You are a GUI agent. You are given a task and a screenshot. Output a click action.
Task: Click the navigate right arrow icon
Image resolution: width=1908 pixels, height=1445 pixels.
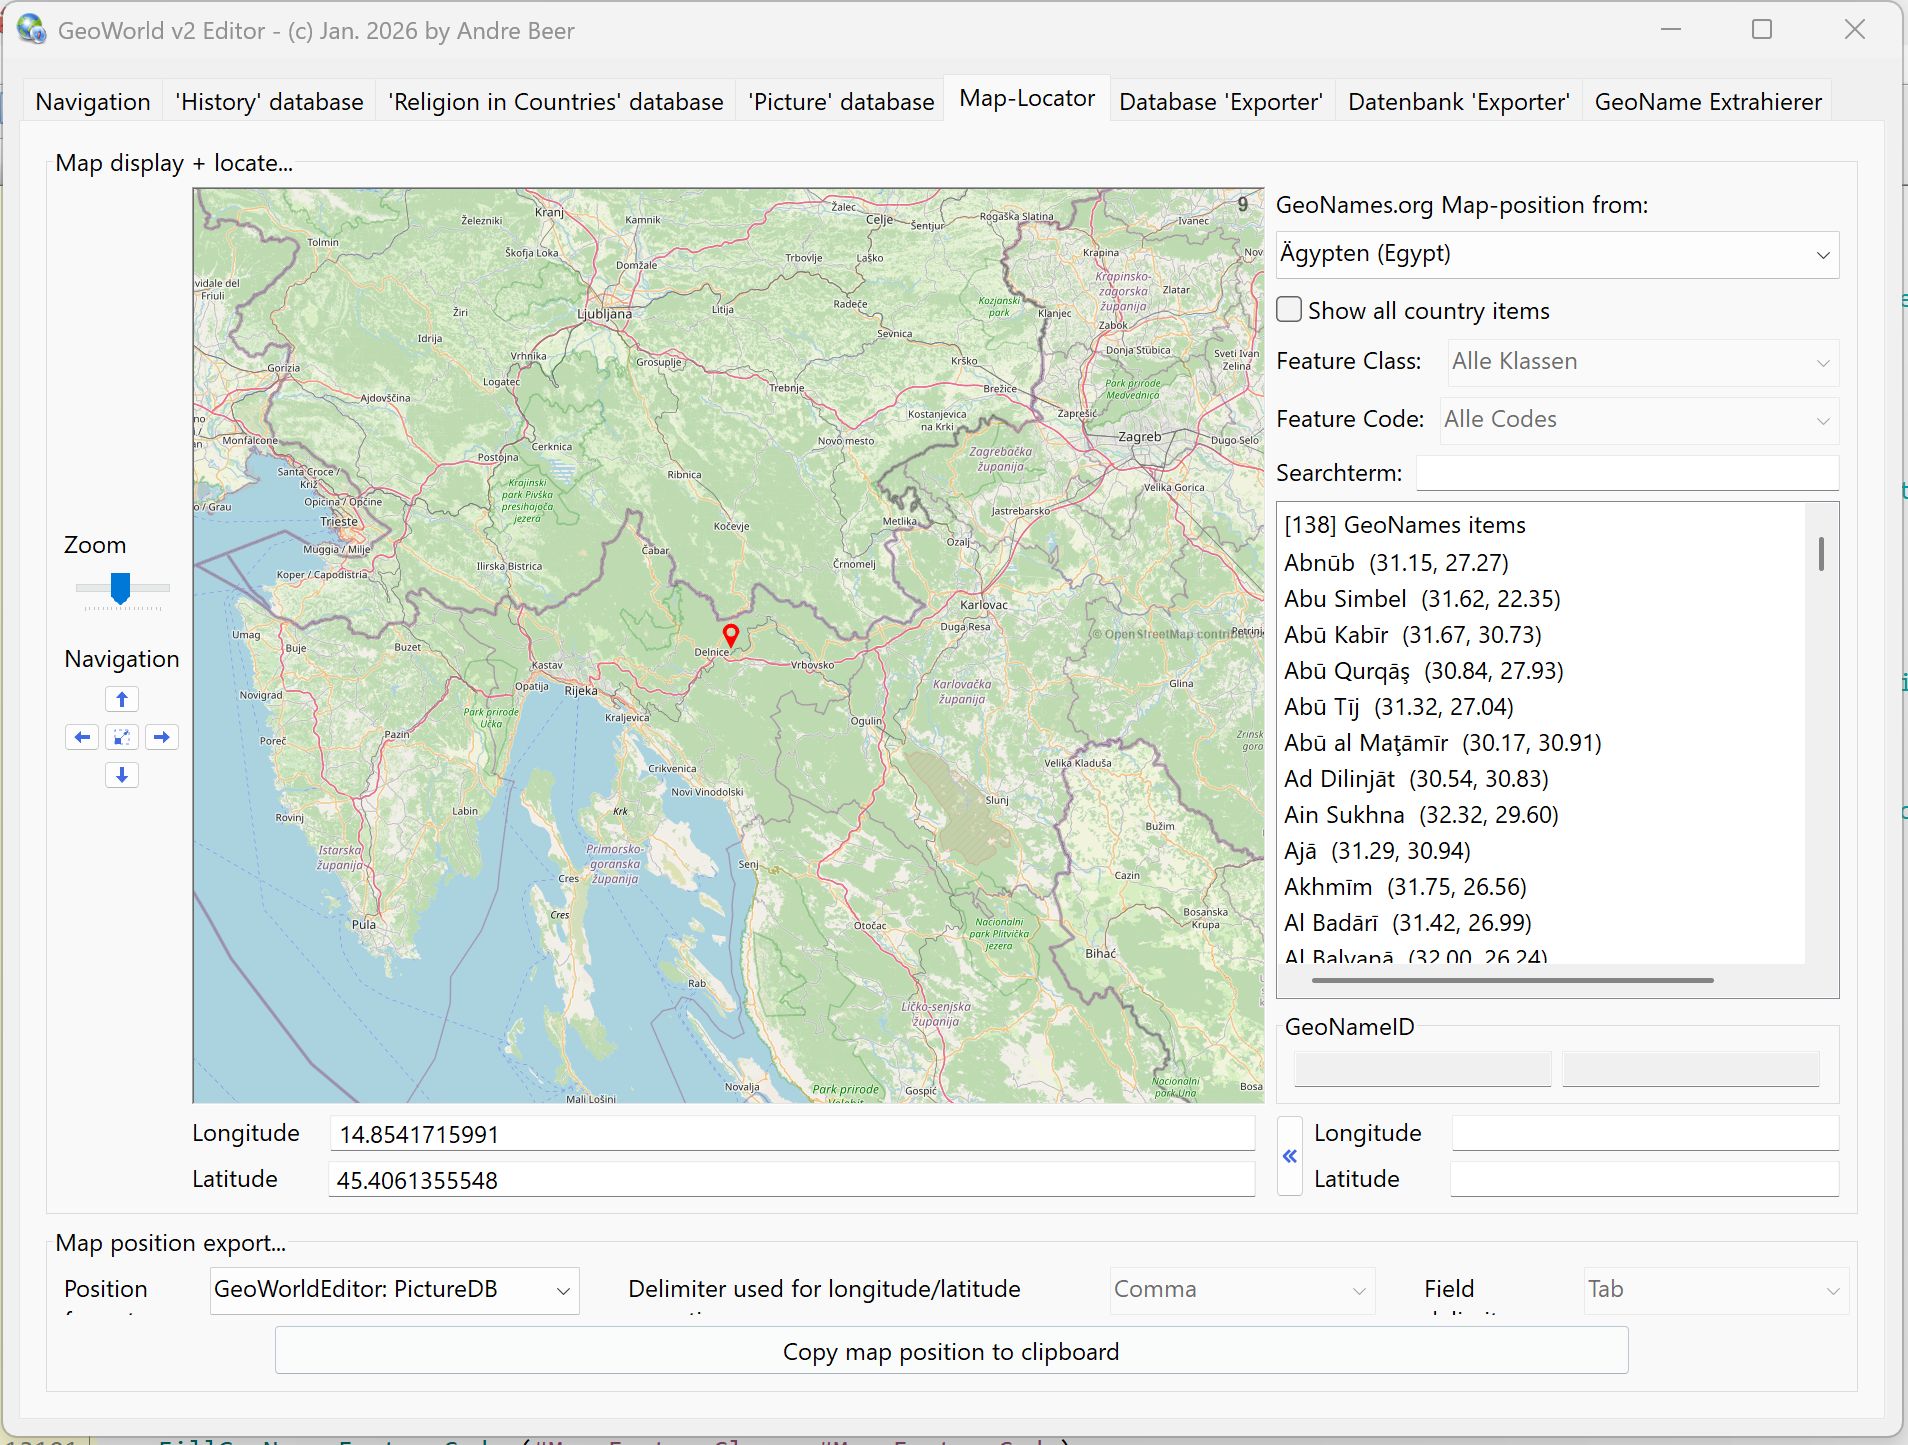click(161, 737)
